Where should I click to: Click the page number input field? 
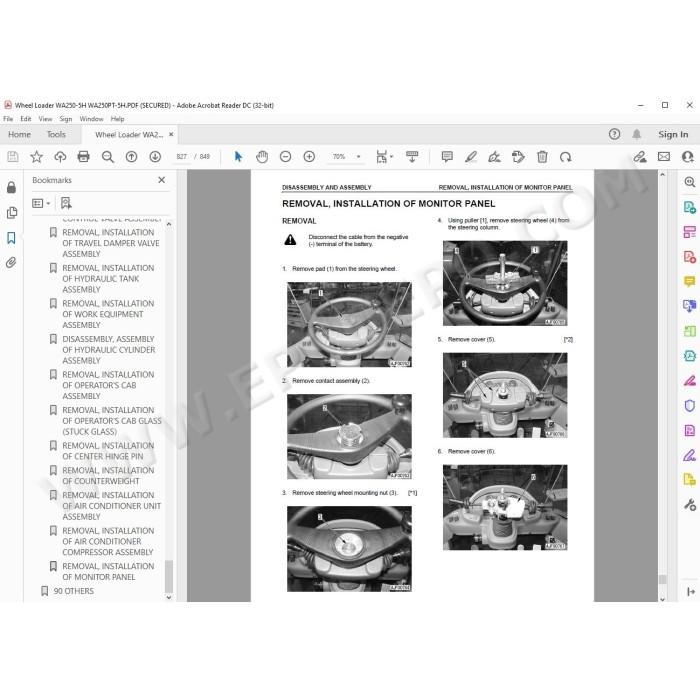point(182,157)
